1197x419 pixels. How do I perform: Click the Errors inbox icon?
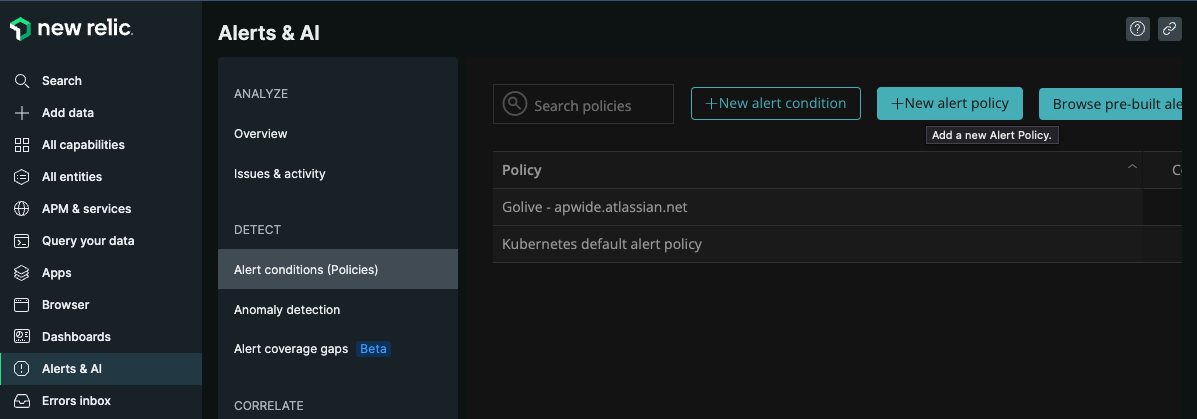(x=22, y=401)
